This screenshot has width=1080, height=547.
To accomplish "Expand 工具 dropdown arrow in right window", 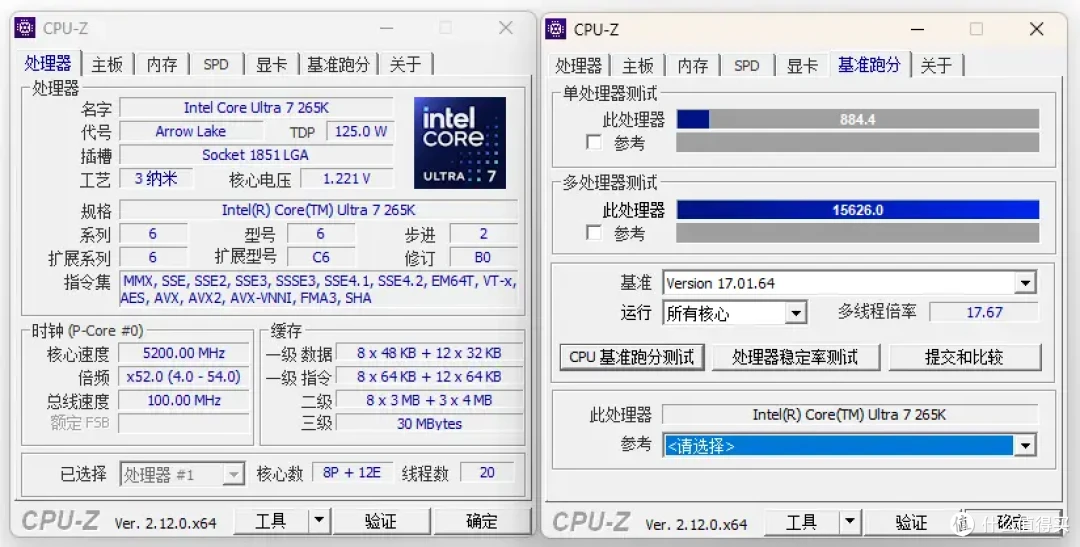I will click(x=850, y=522).
